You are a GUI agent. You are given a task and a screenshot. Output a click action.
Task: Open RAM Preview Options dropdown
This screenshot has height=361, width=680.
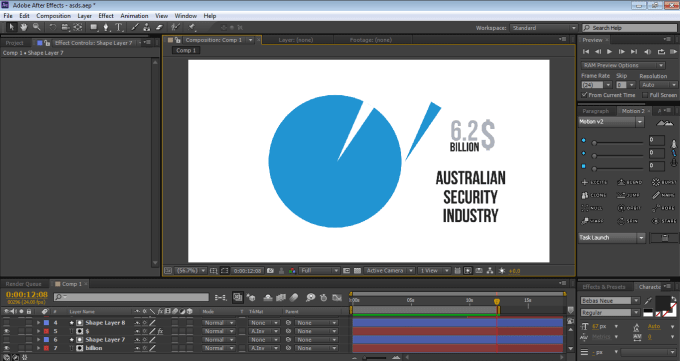(x=623, y=66)
